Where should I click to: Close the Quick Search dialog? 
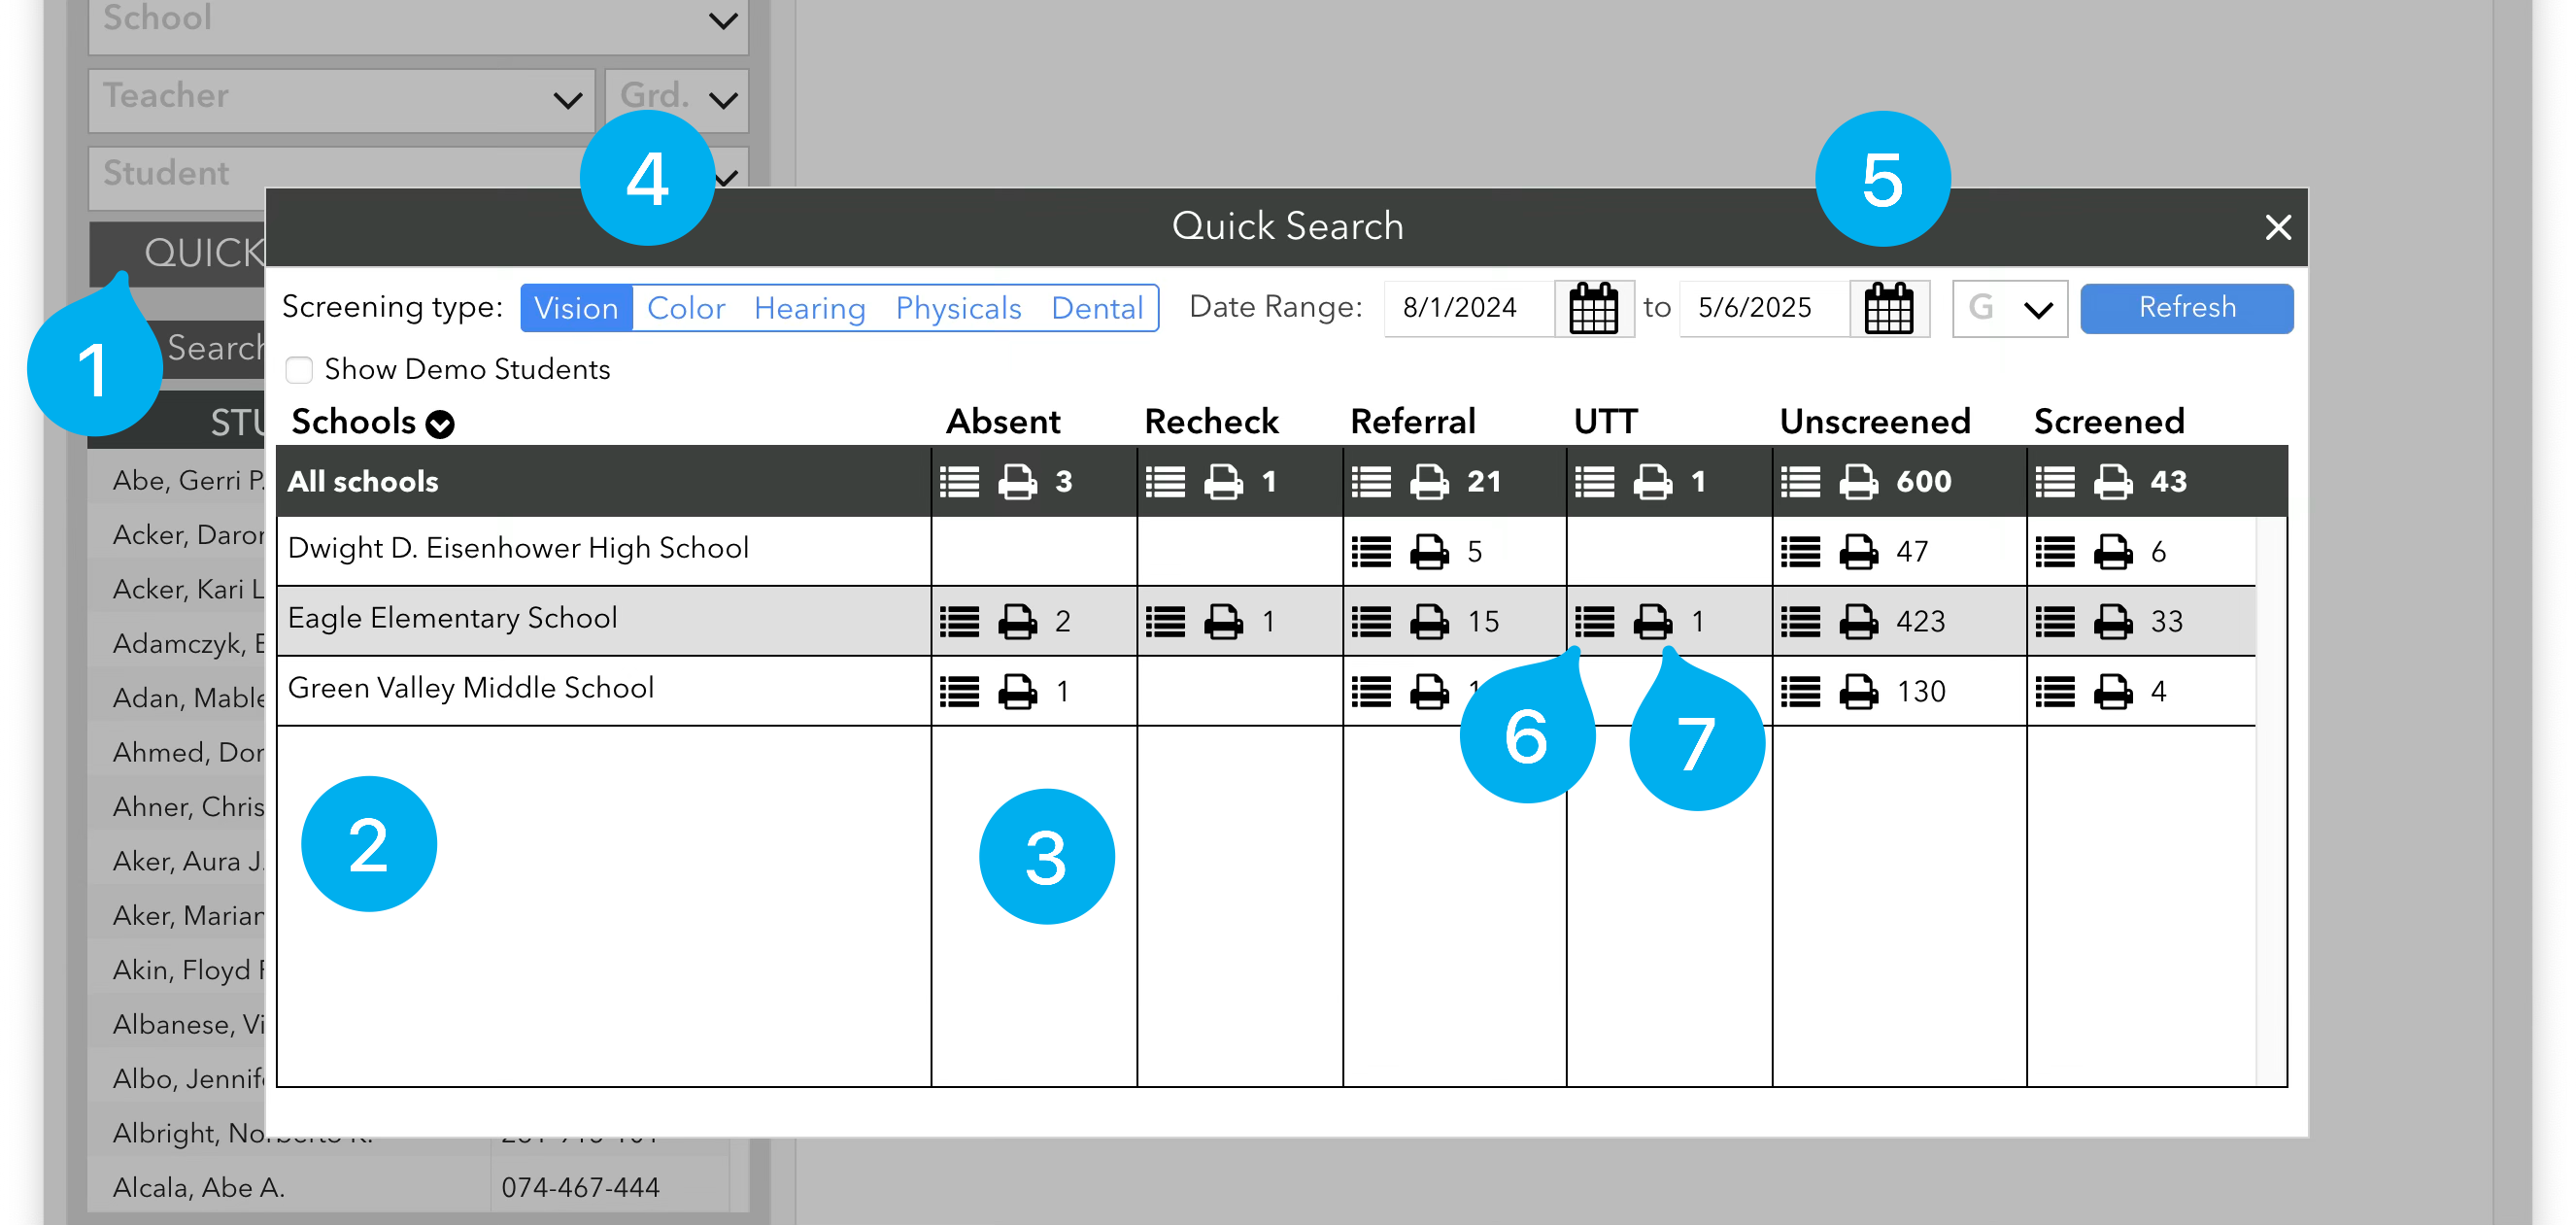2277,228
